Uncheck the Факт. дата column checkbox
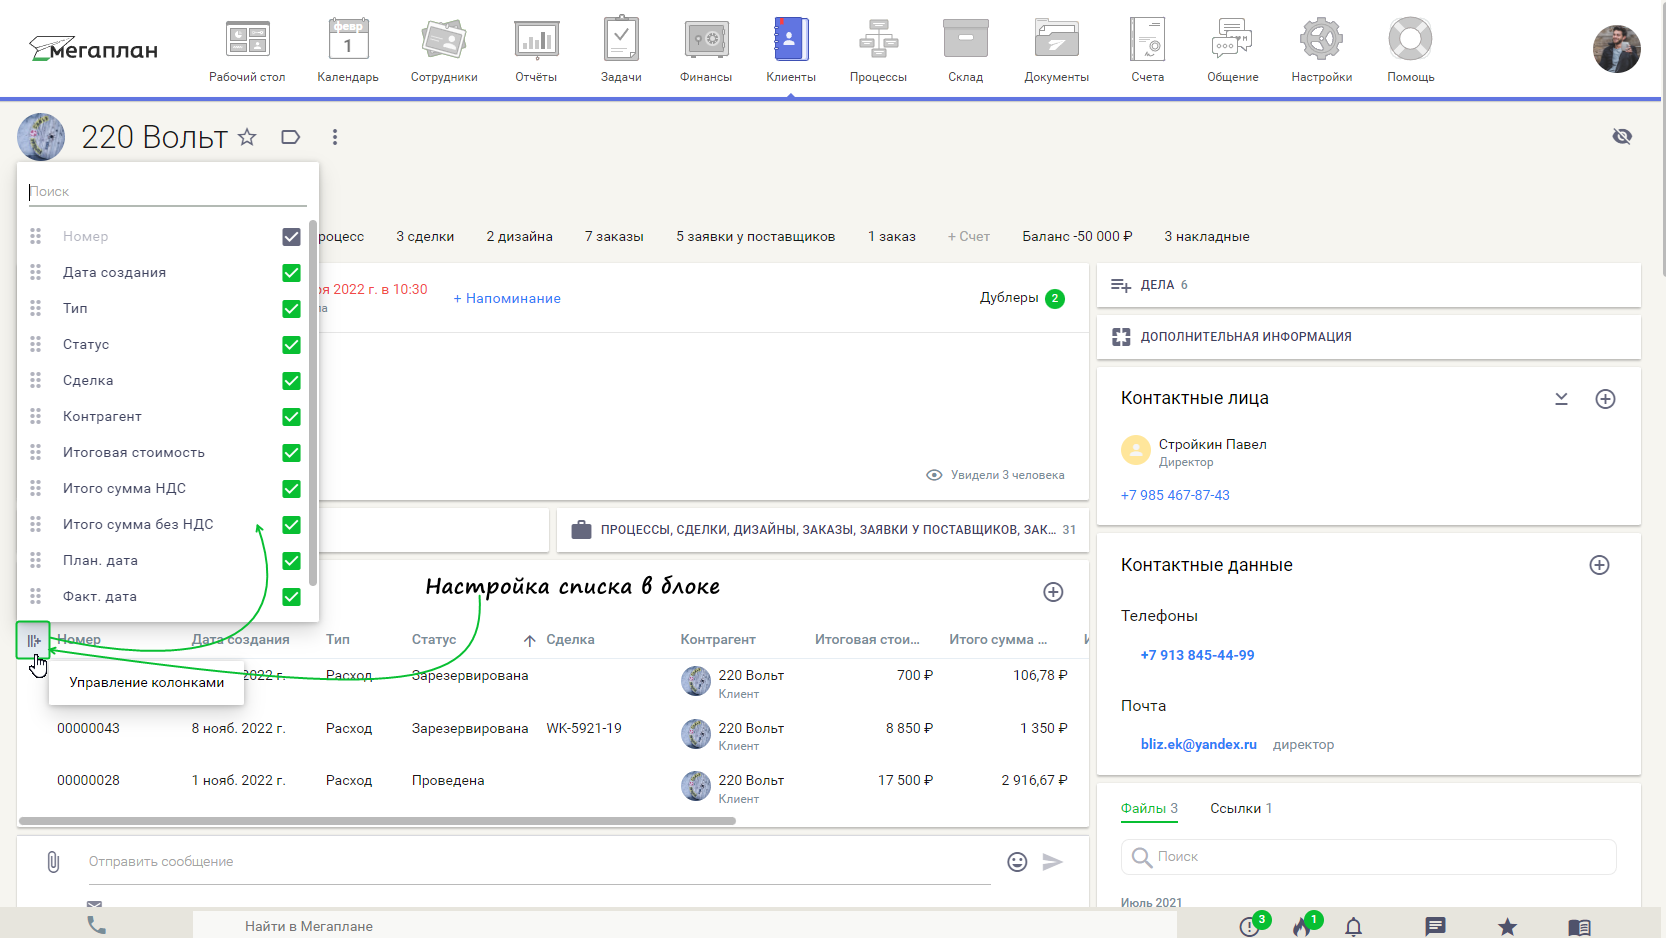This screenshot has height=938, width=1666. pos(291,597)
